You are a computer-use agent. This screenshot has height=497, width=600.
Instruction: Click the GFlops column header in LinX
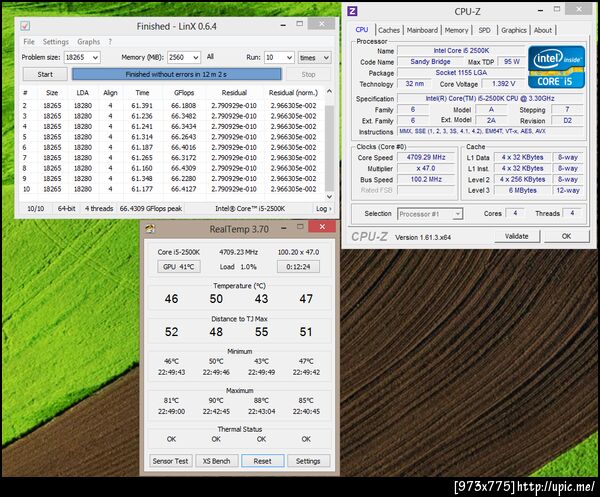(x=184, y=93)
